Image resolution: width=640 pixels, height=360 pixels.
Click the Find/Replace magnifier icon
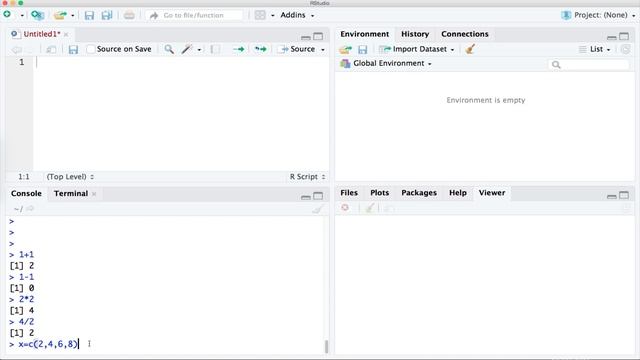coord(169,49)
